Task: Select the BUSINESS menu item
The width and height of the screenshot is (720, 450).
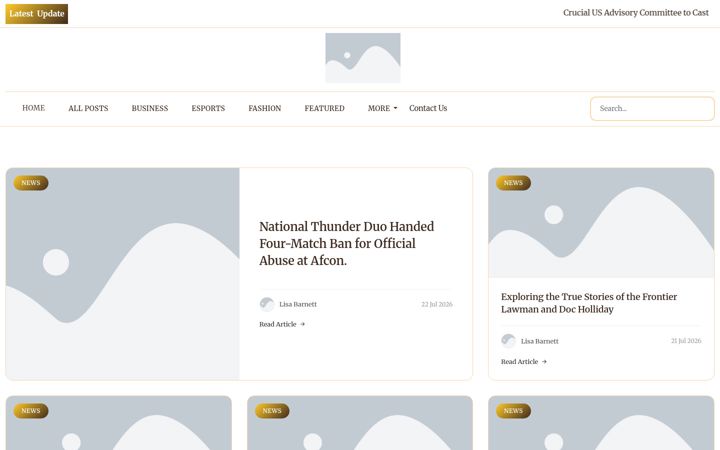Action: [150, 108]
